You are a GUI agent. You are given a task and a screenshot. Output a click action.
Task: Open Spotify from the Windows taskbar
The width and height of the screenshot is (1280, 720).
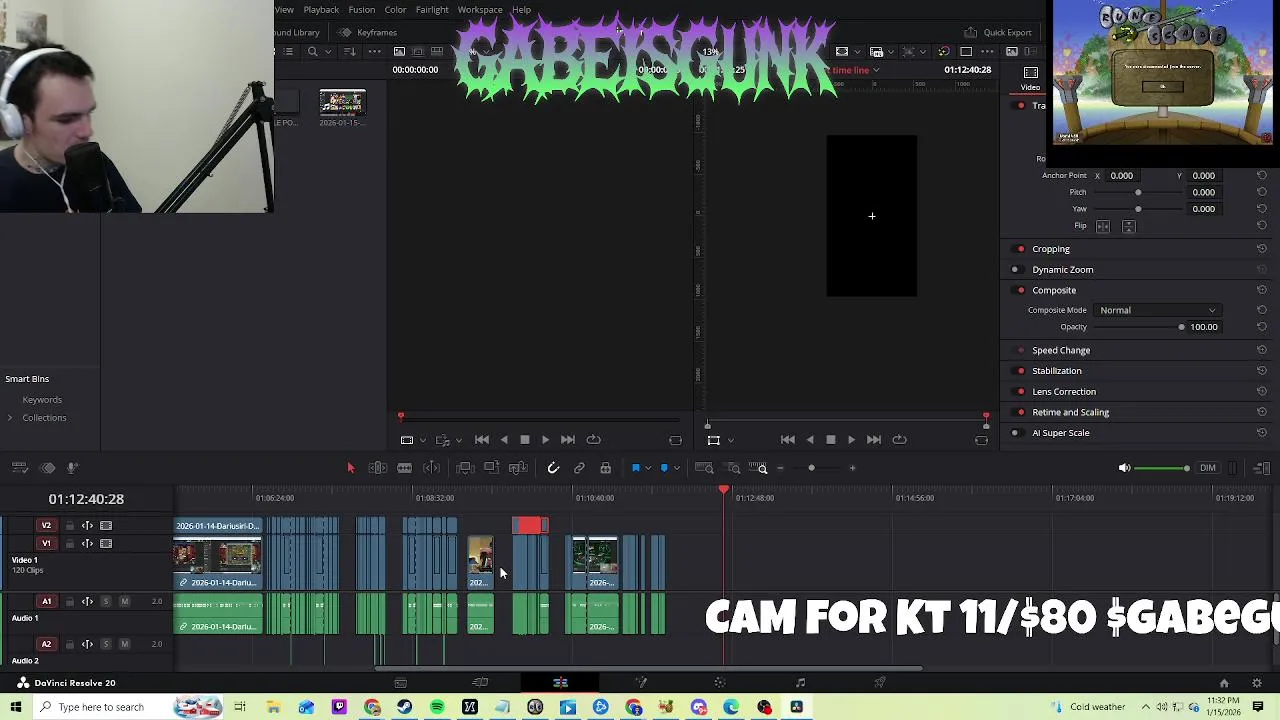(x=437, y=708)
